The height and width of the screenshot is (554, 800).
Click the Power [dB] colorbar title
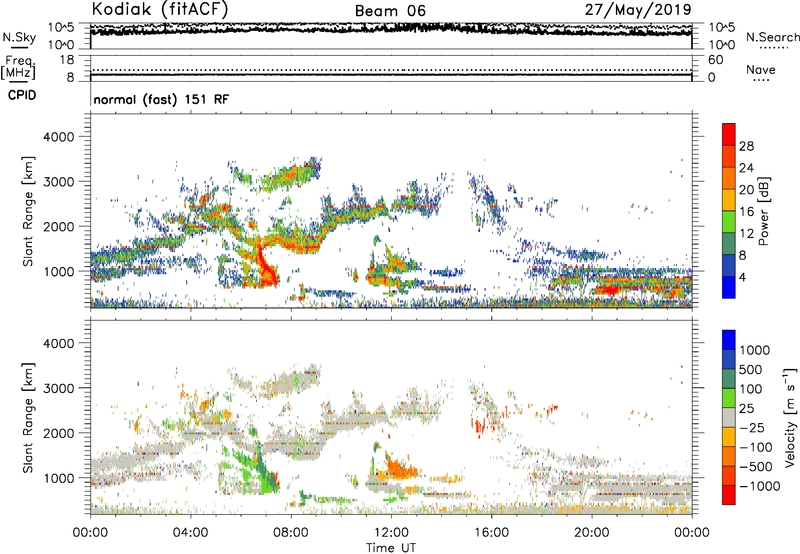tap(763, 211)
